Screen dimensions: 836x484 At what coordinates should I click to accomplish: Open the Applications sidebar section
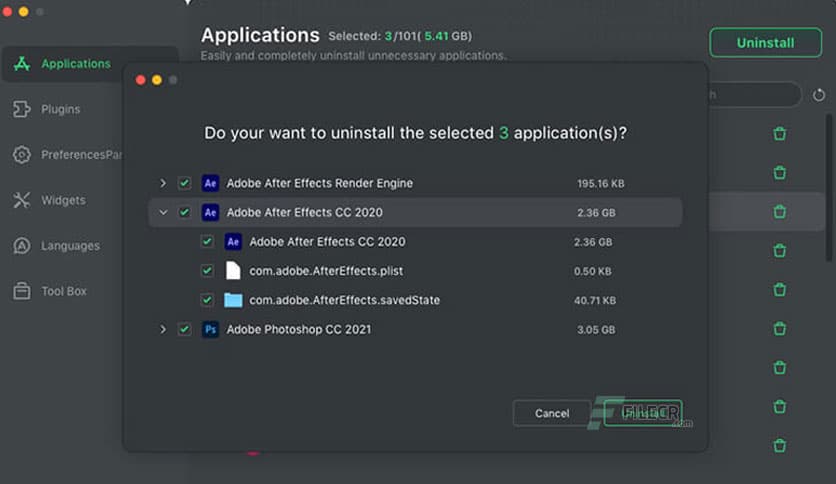click(90, 64)
